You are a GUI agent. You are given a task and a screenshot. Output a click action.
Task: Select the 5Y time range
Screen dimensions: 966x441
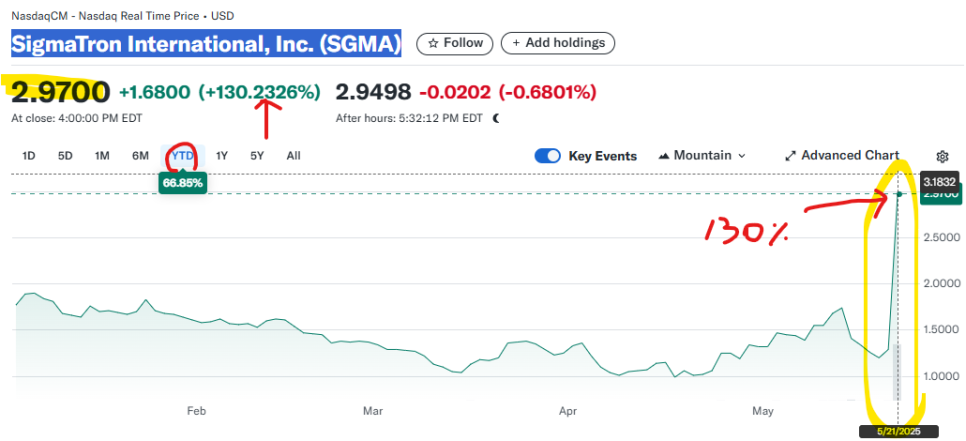click(257, 156)
